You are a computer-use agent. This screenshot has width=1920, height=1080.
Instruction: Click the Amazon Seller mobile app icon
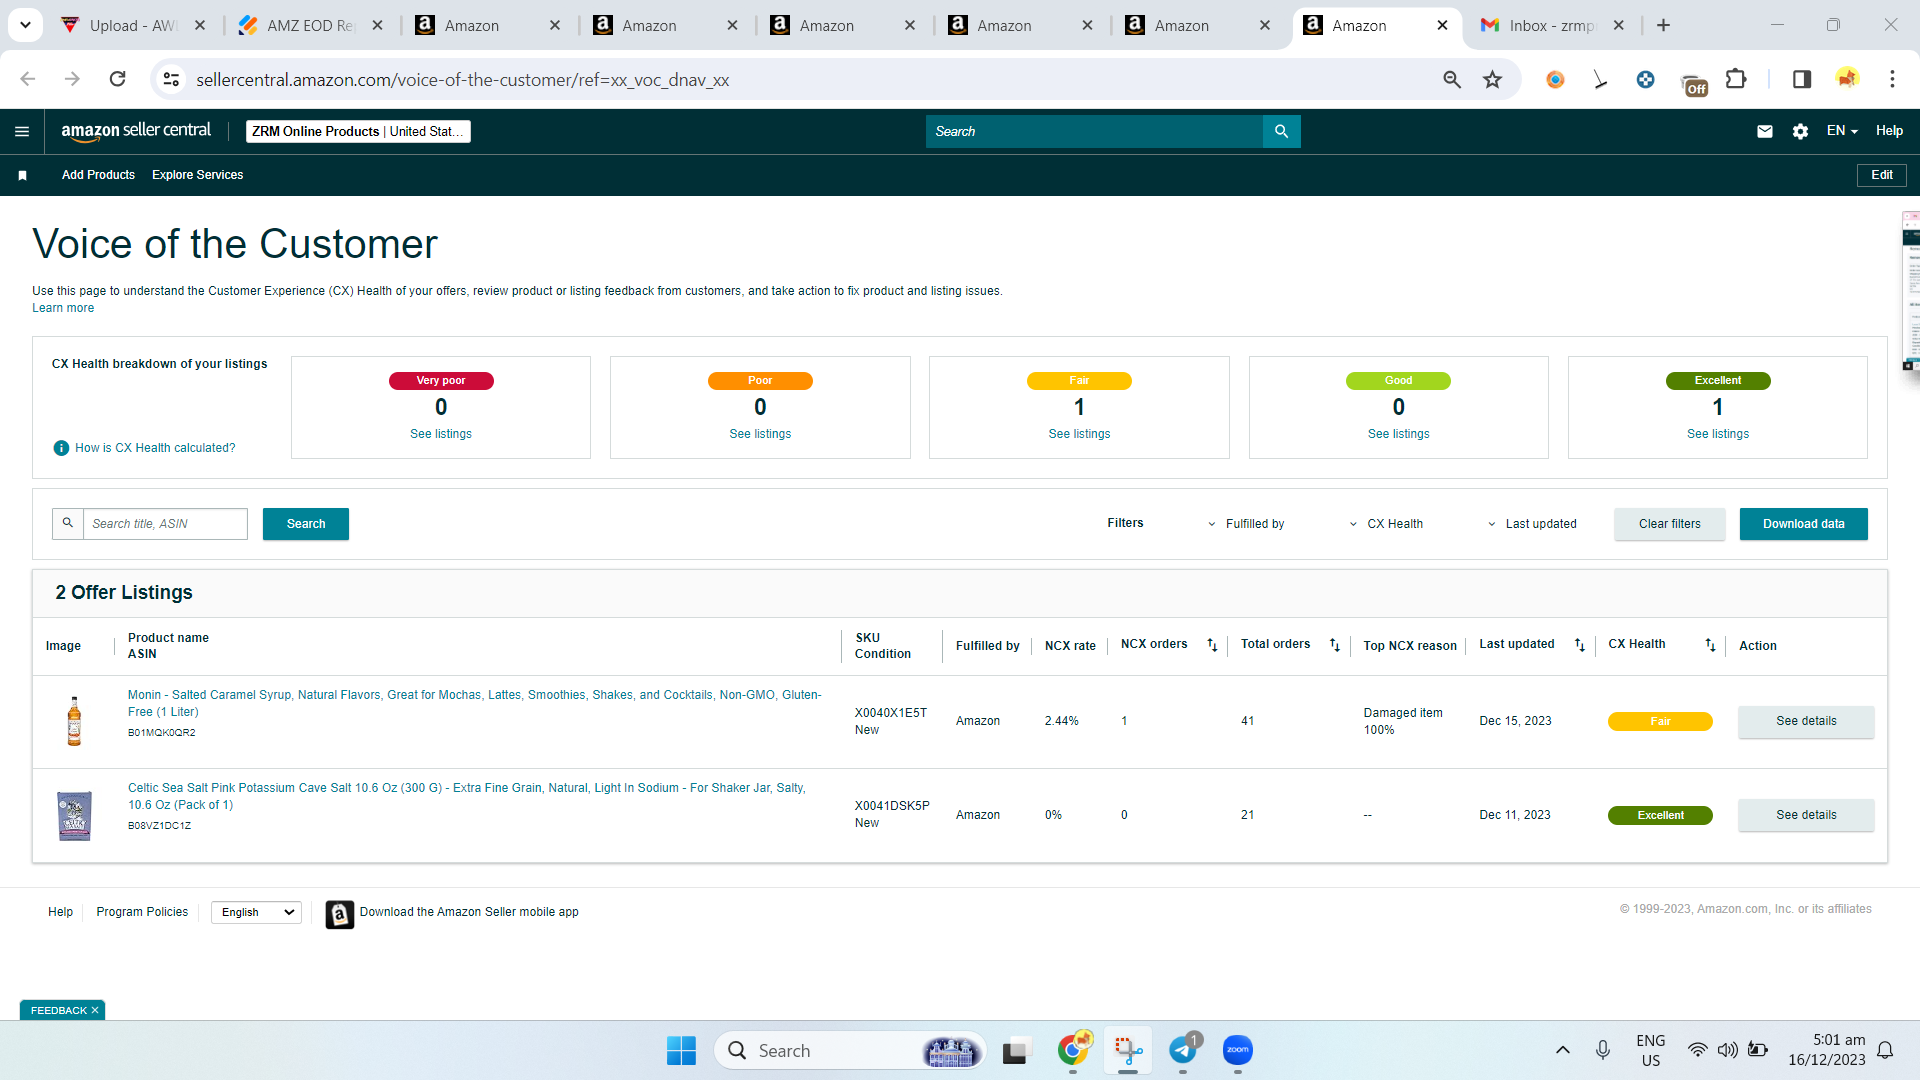340,914
